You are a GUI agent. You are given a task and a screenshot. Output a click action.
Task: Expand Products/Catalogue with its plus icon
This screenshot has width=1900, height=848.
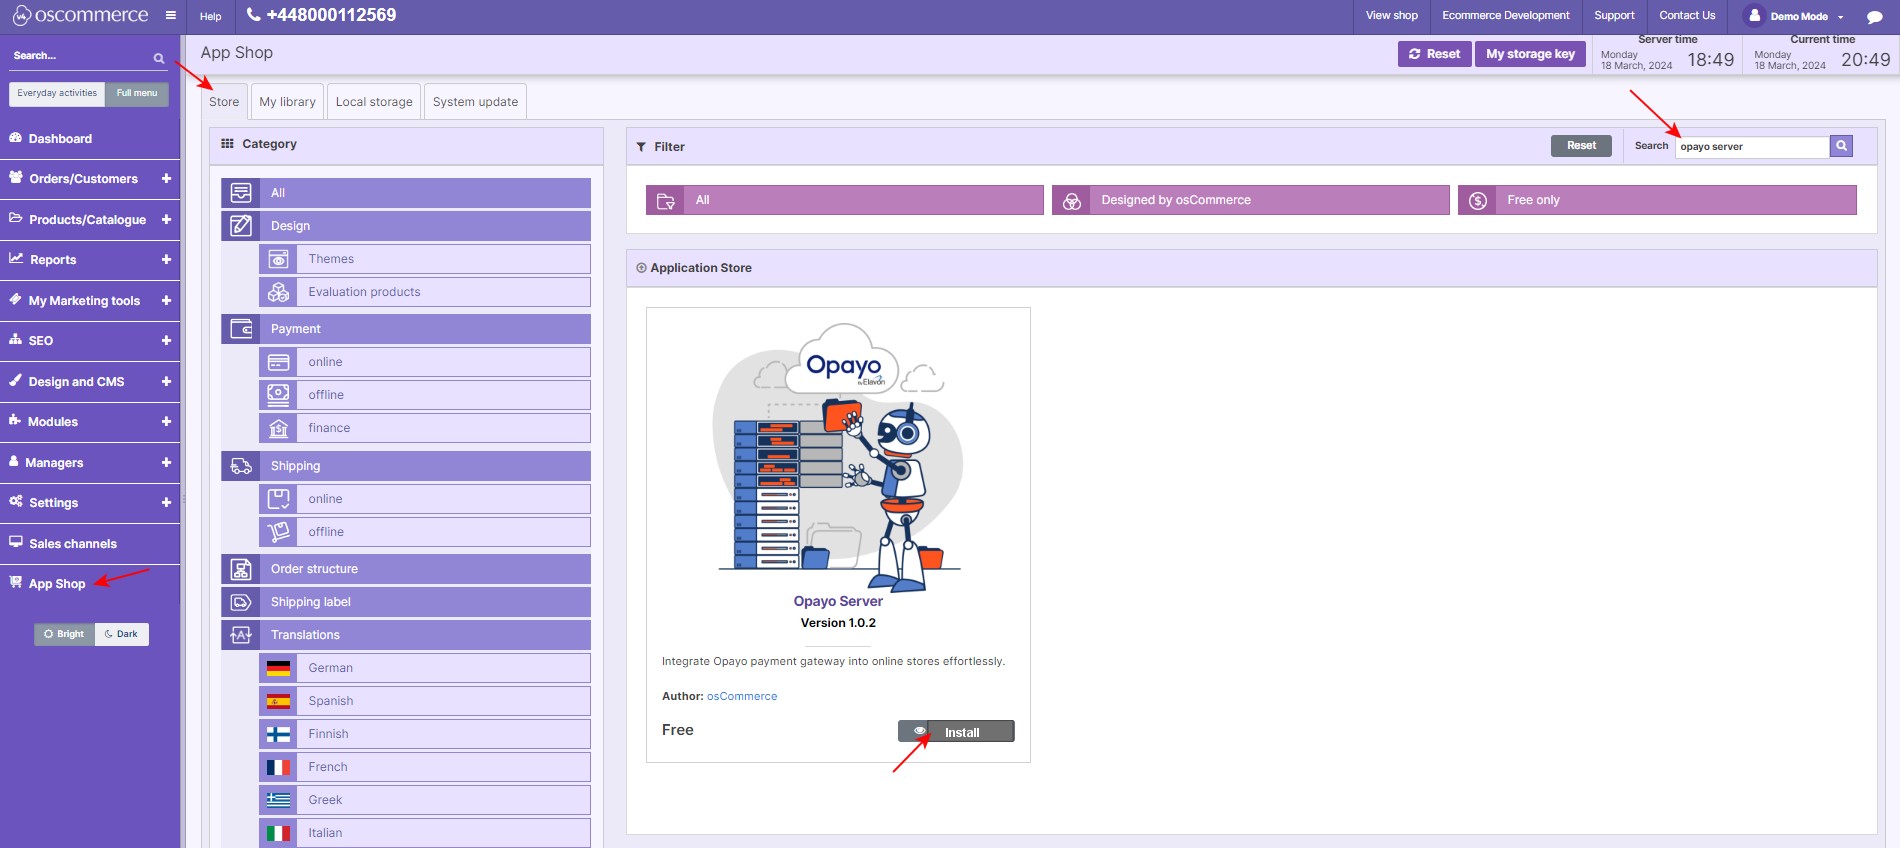pos(166,219)
